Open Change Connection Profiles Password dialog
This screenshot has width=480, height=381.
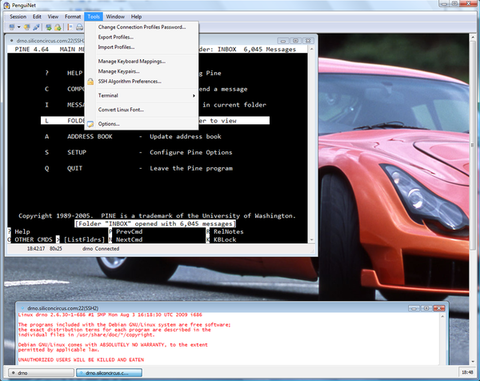coord(142,27)
